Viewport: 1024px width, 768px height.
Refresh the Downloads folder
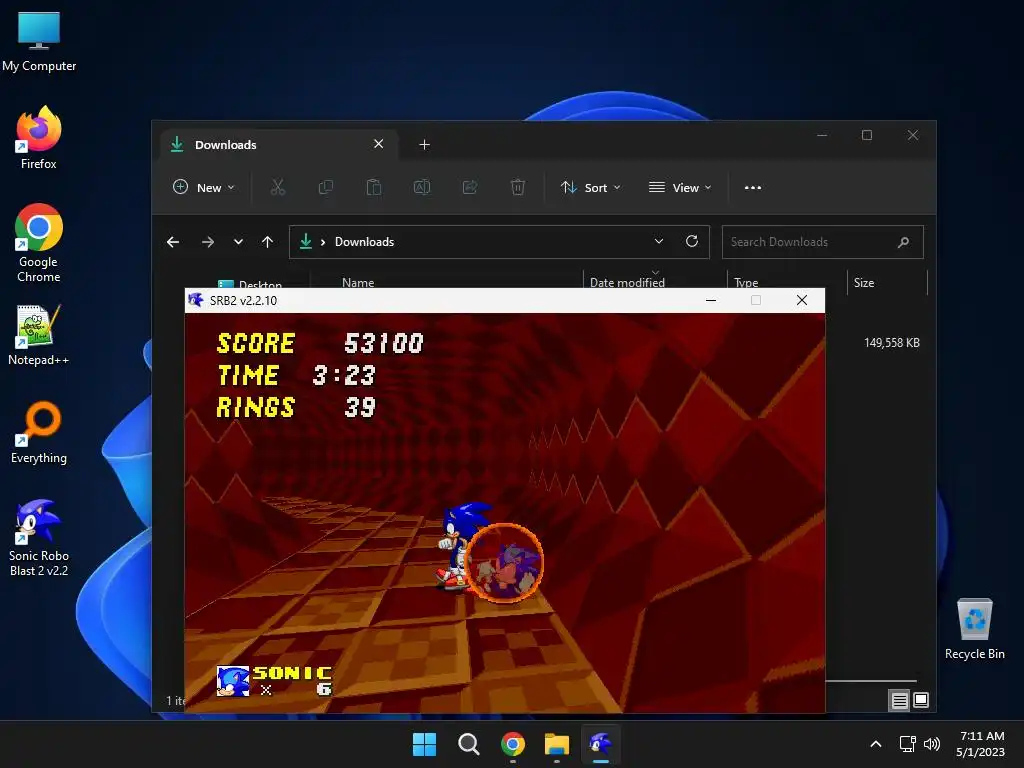692,242
